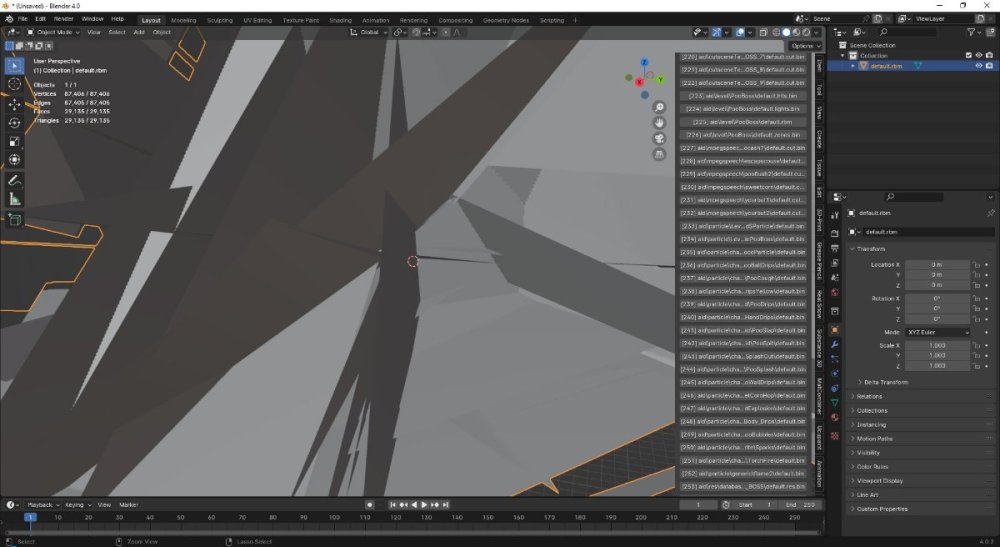
Task: Activate the Rotate tool
Action: click(x=14, y=122)
